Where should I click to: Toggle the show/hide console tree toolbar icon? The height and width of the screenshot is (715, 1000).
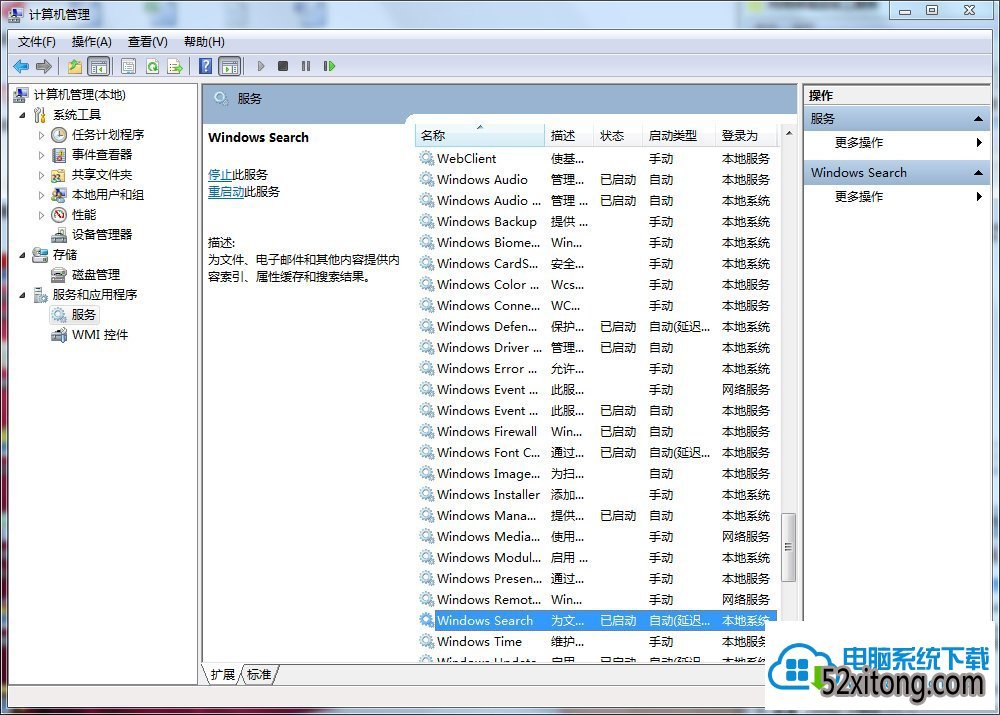point(98,66)
